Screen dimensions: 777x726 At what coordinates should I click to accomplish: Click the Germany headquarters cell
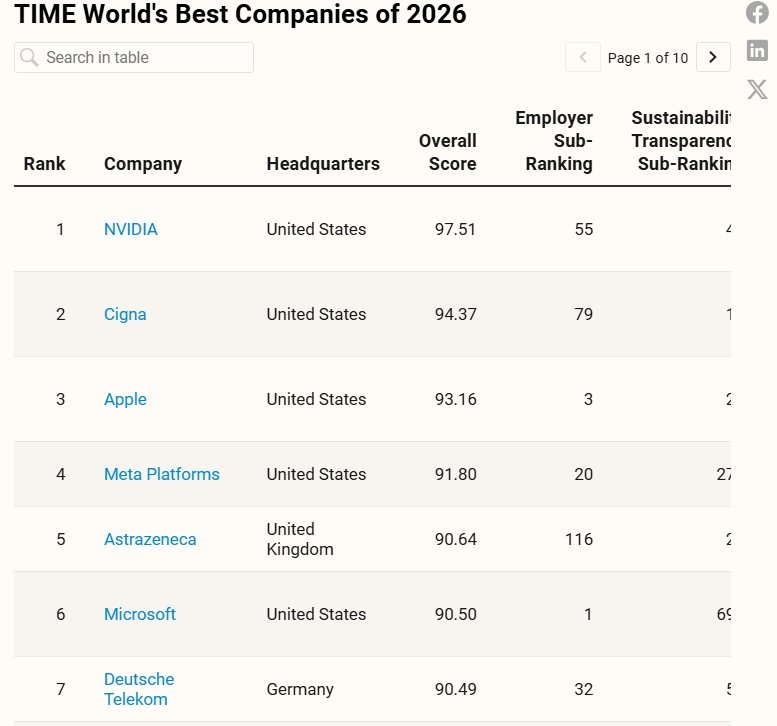click(300, 689)
